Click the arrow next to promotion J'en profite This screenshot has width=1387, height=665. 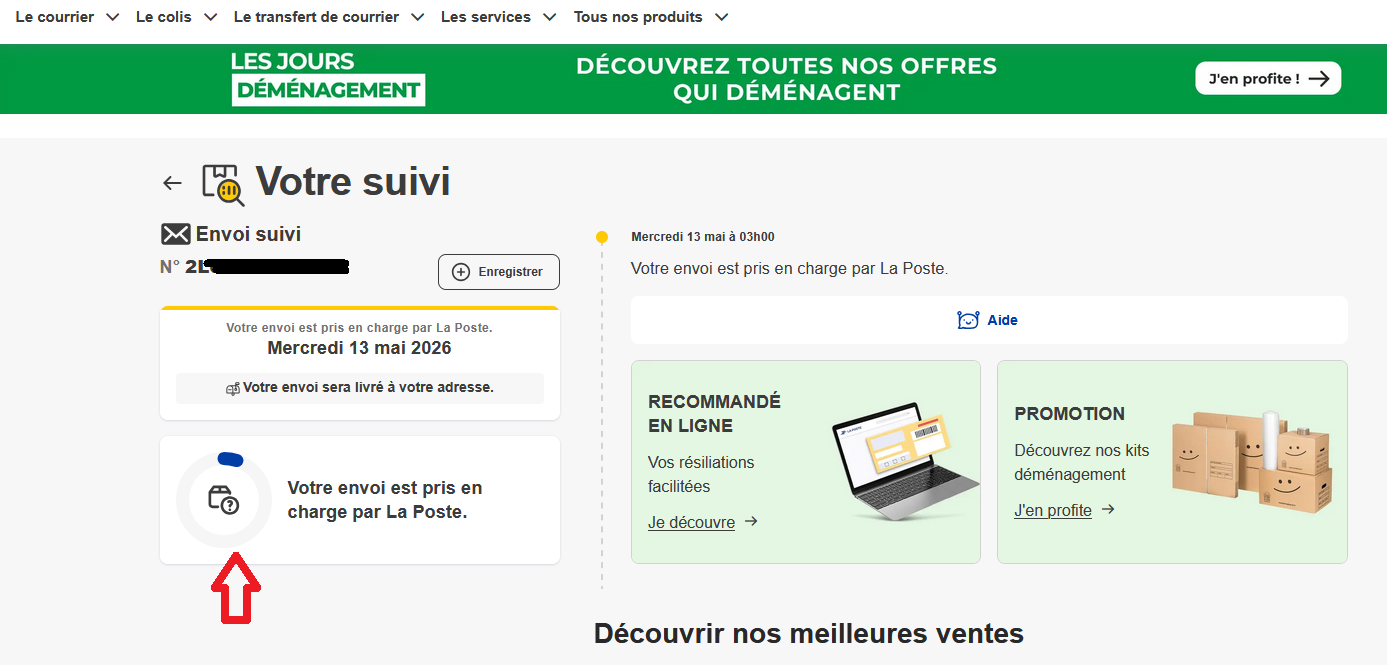(1108, 509)
